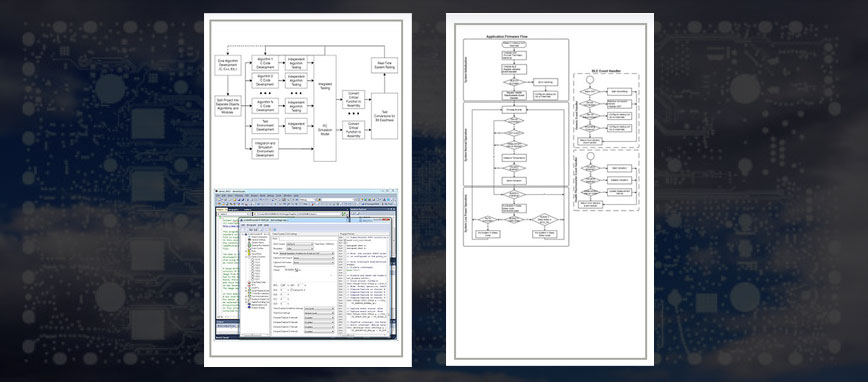Viewport: 868px width, 382px height.
Task: Click the Integrated Testing label in tall block
Action: [325, 86]
